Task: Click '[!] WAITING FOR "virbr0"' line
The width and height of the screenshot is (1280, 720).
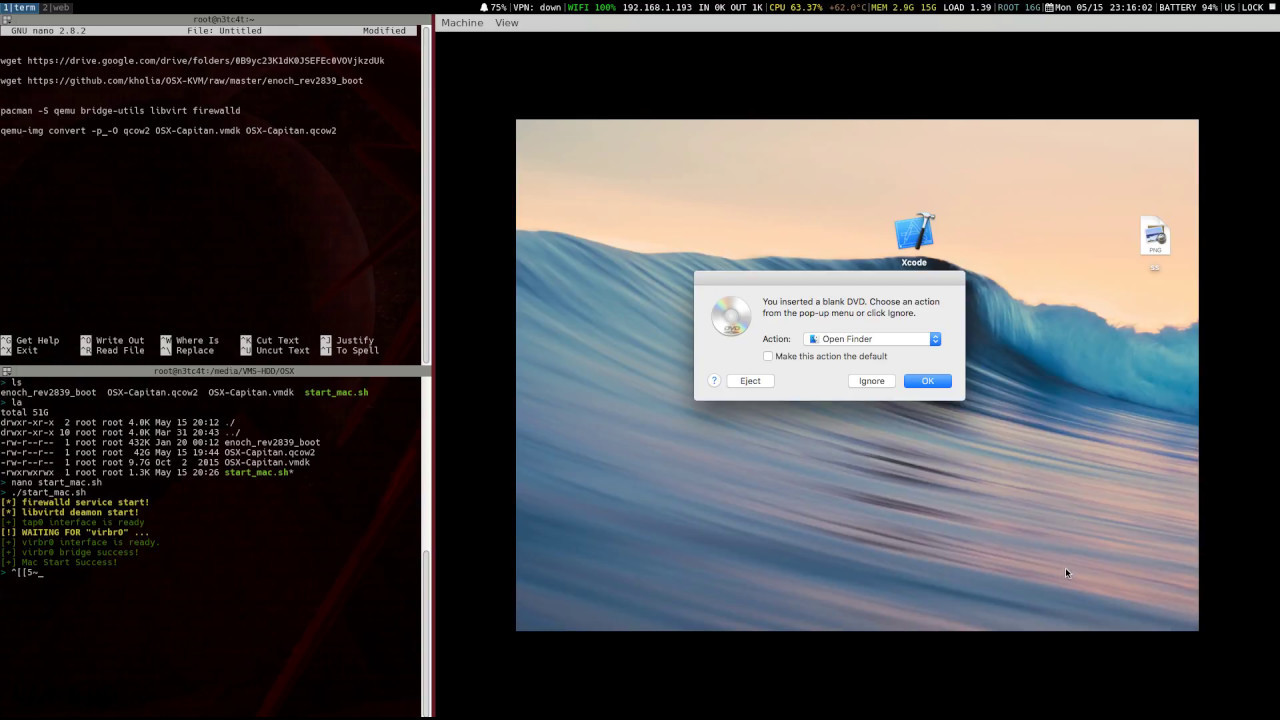Action: [x=74, y=532]
